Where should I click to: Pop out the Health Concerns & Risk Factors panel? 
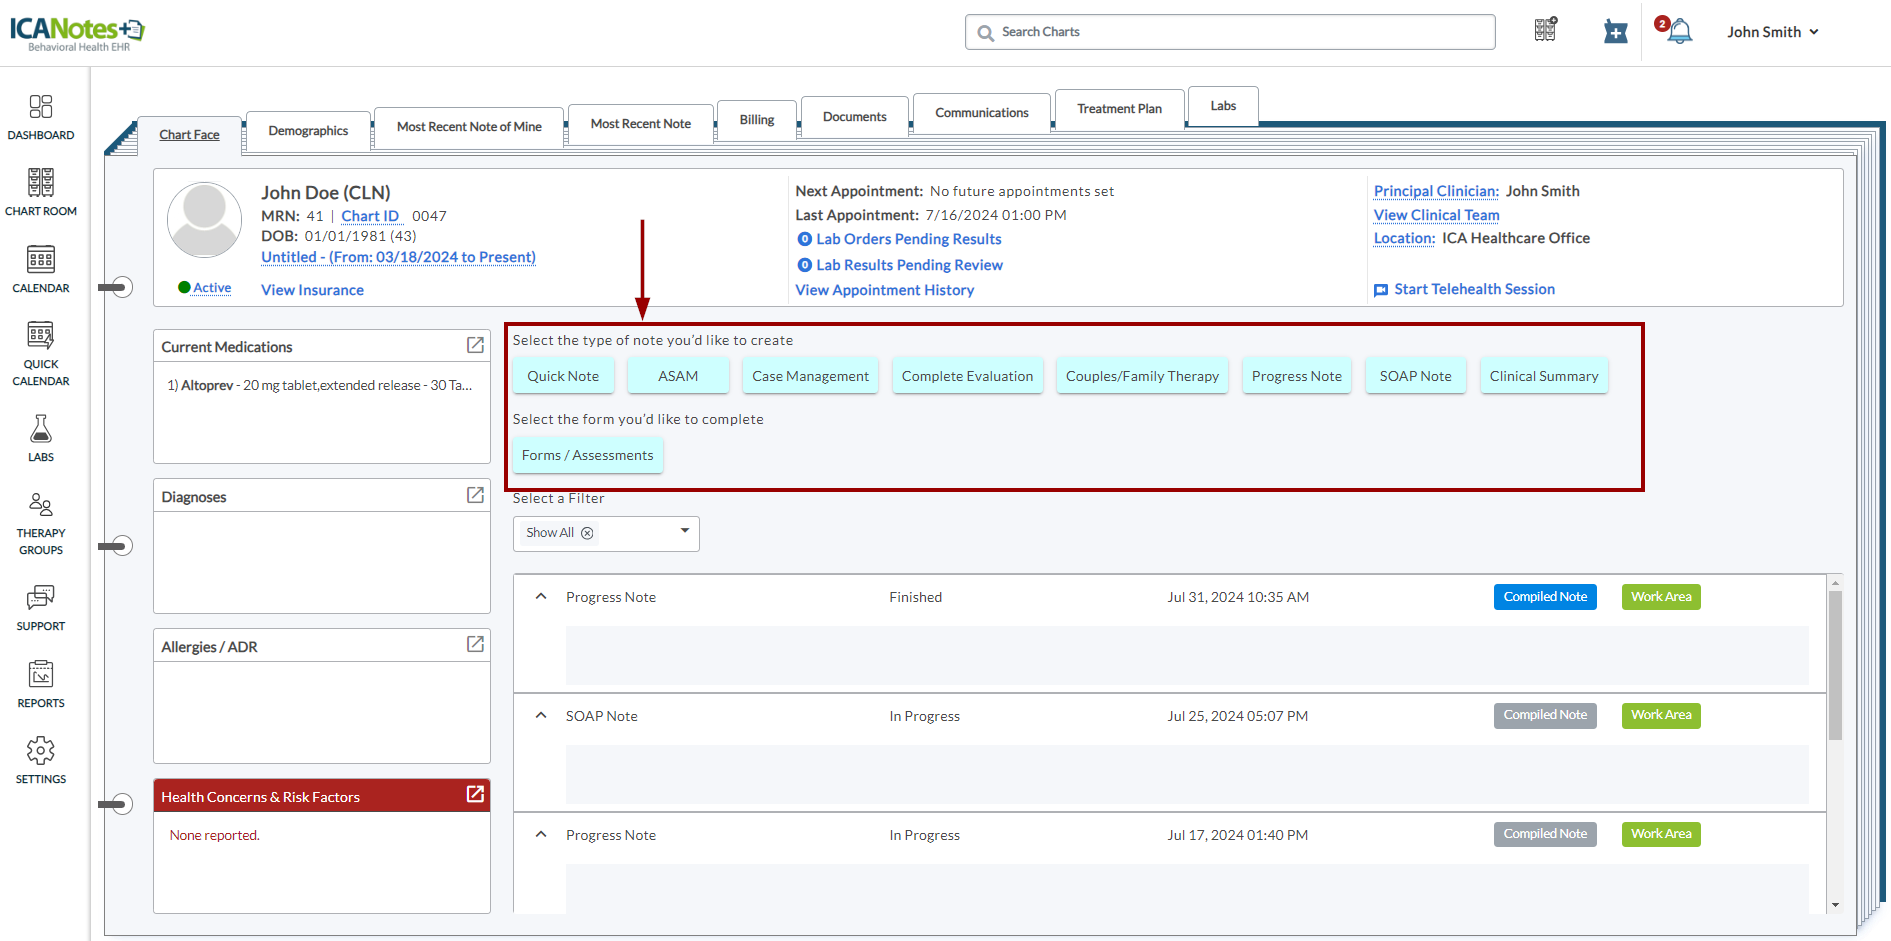click(475, 794)
